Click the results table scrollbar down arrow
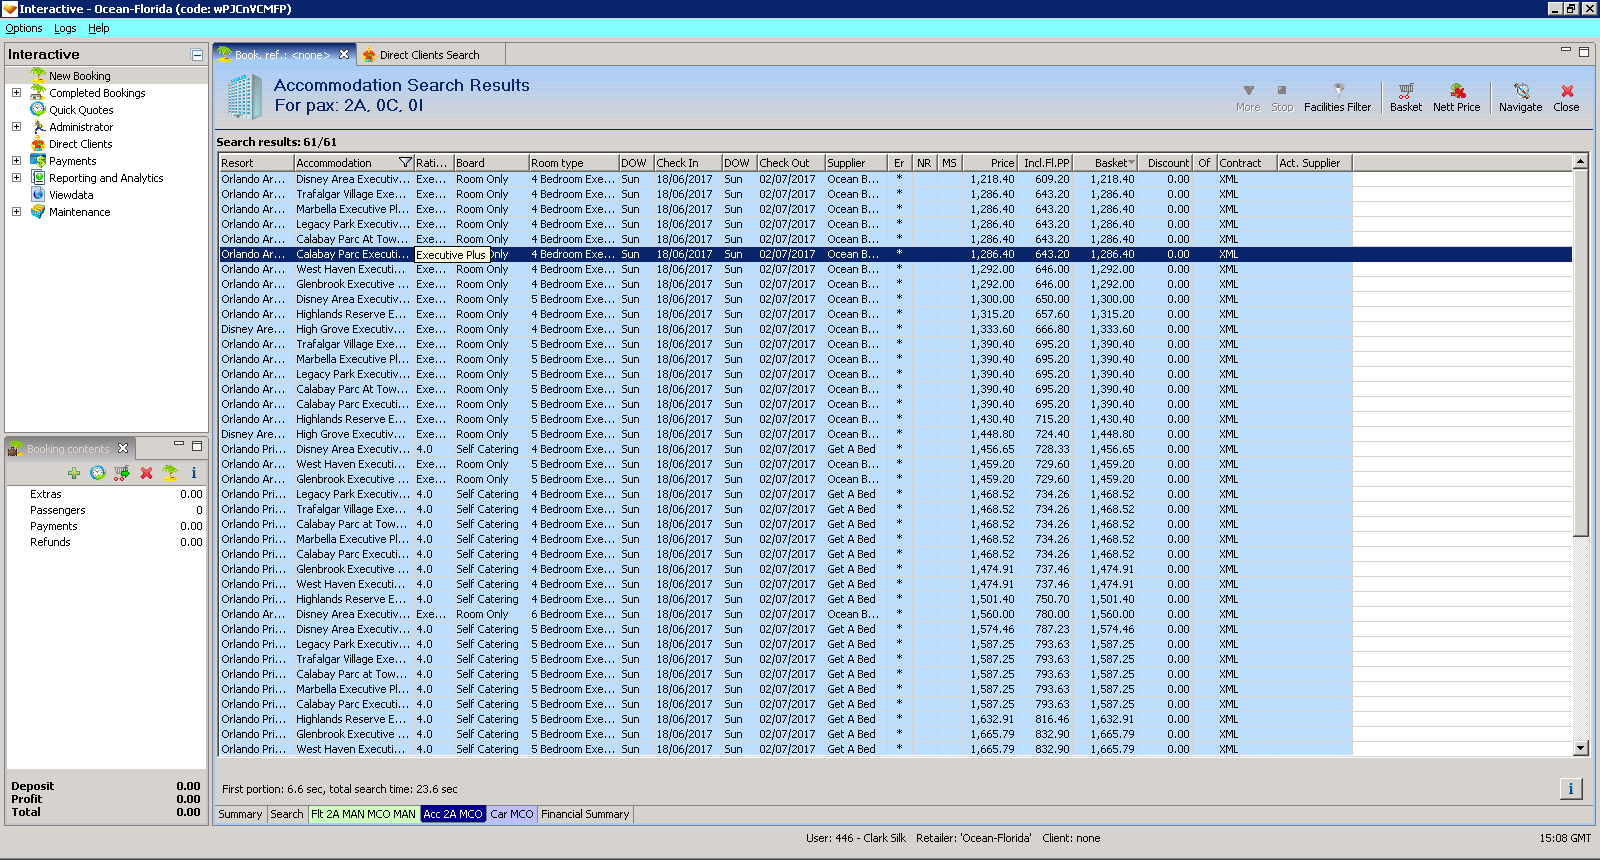The height and width of the screenshot is (860, 1600). click(x=1580, y=748)
